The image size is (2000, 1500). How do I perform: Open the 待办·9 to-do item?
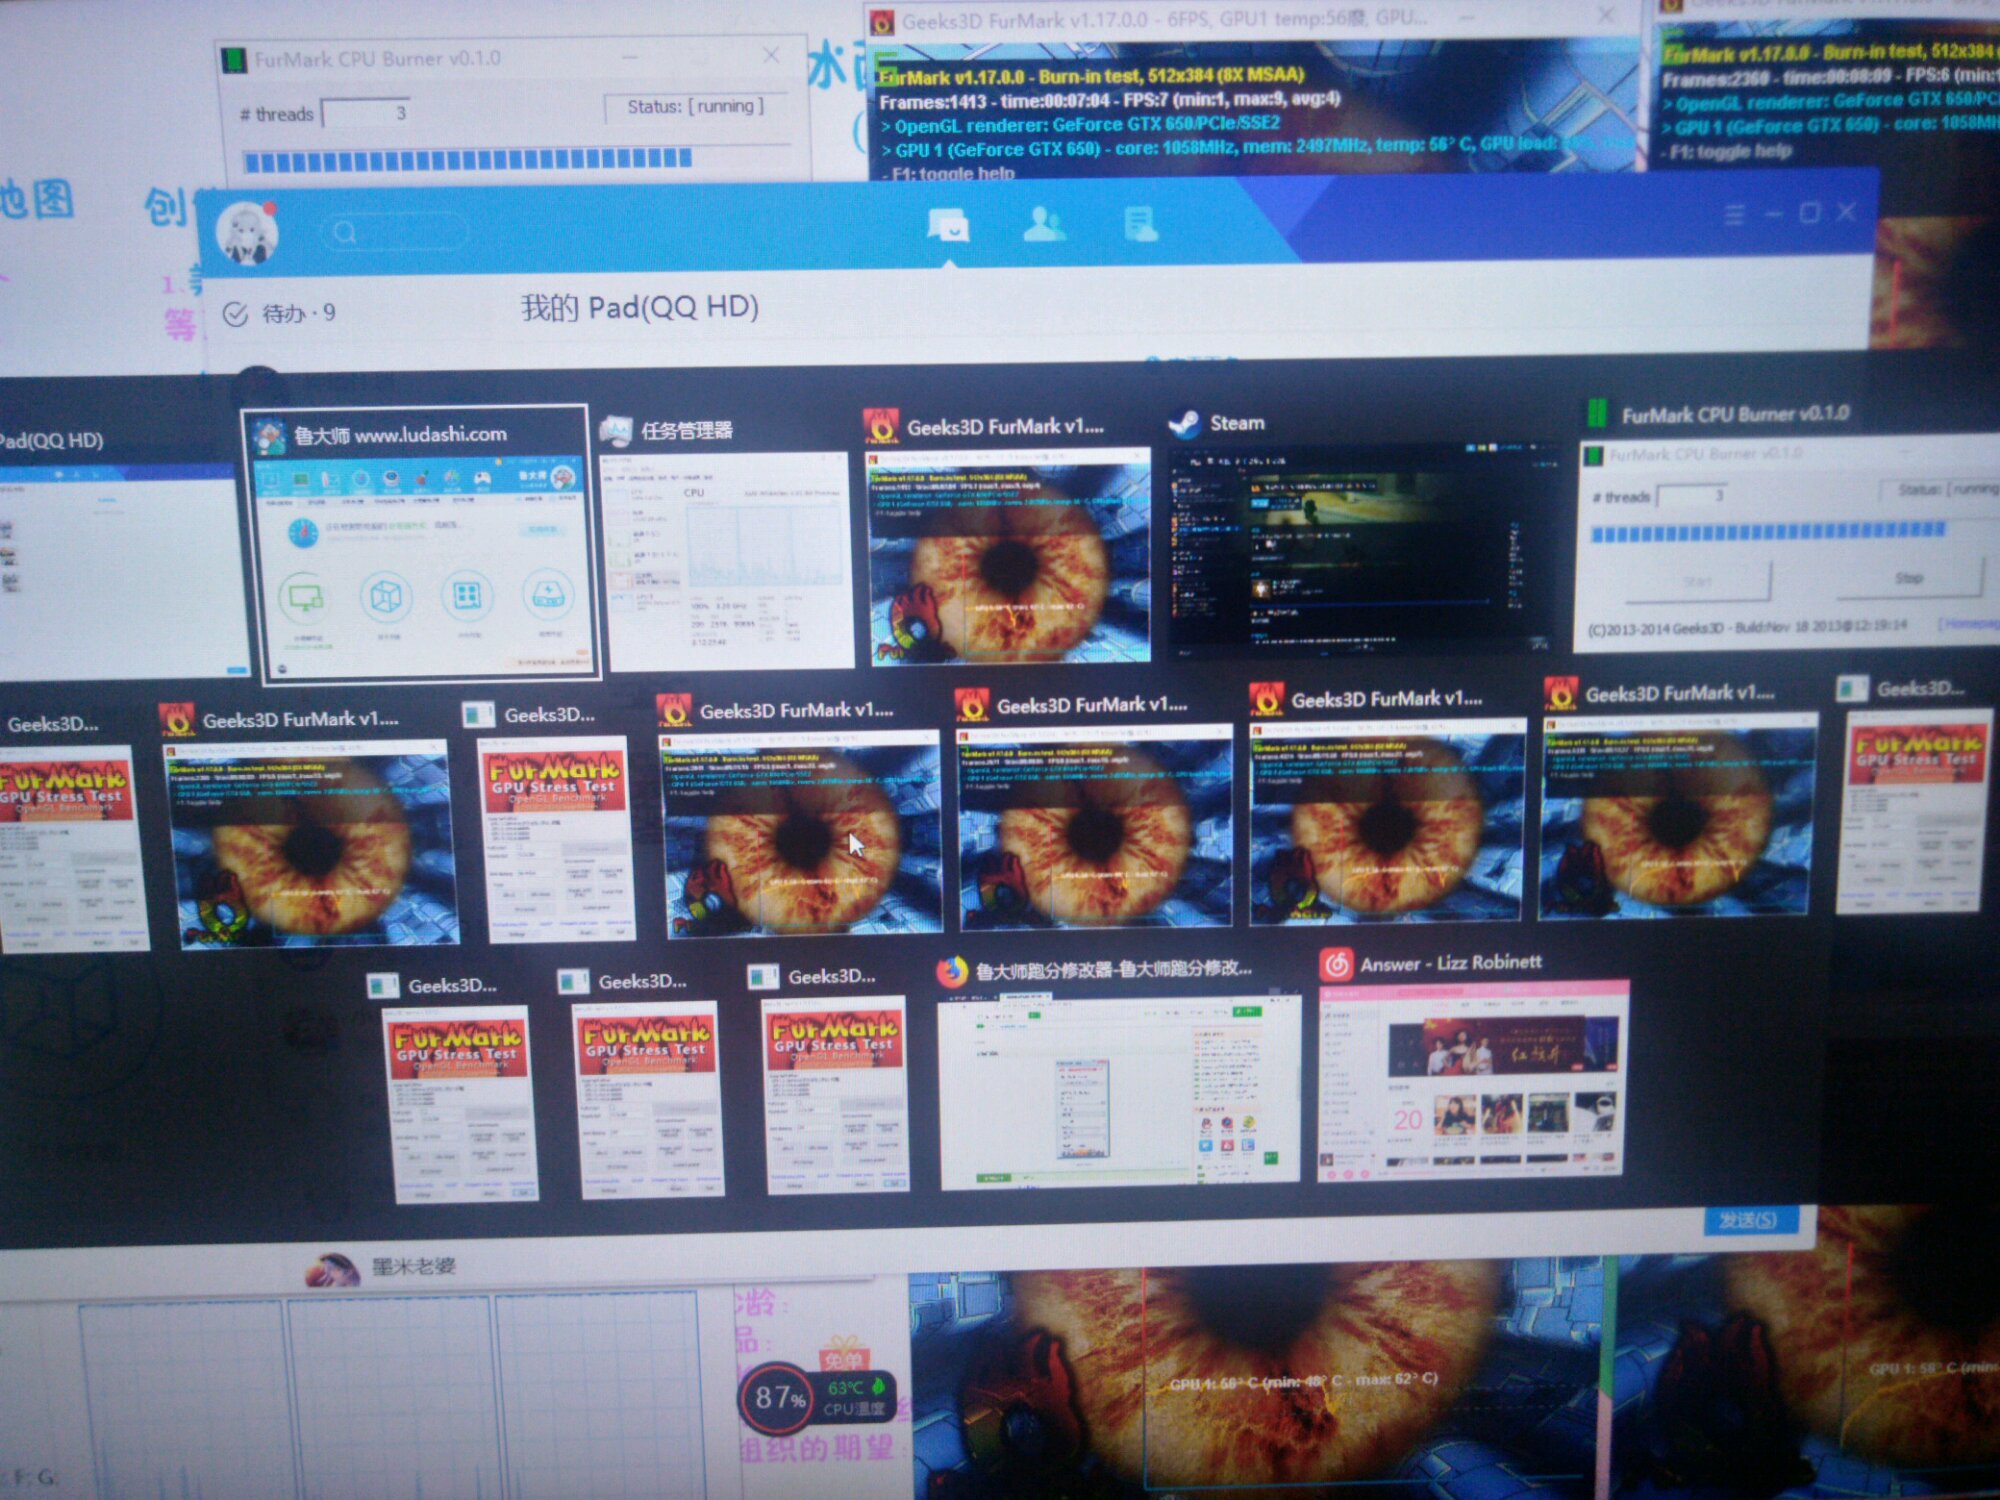(x=280, y=314)
